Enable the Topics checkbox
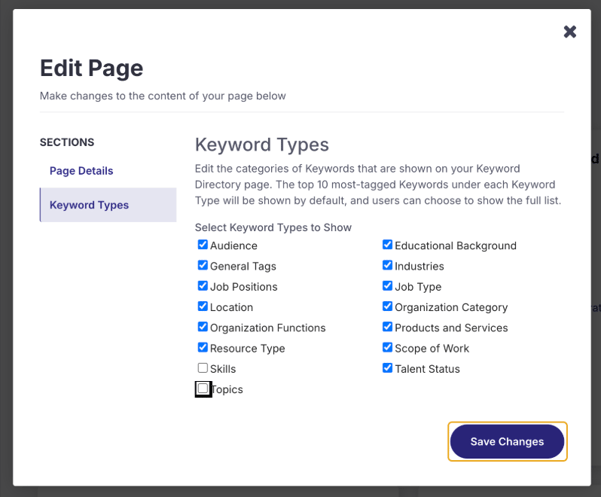 203,389
